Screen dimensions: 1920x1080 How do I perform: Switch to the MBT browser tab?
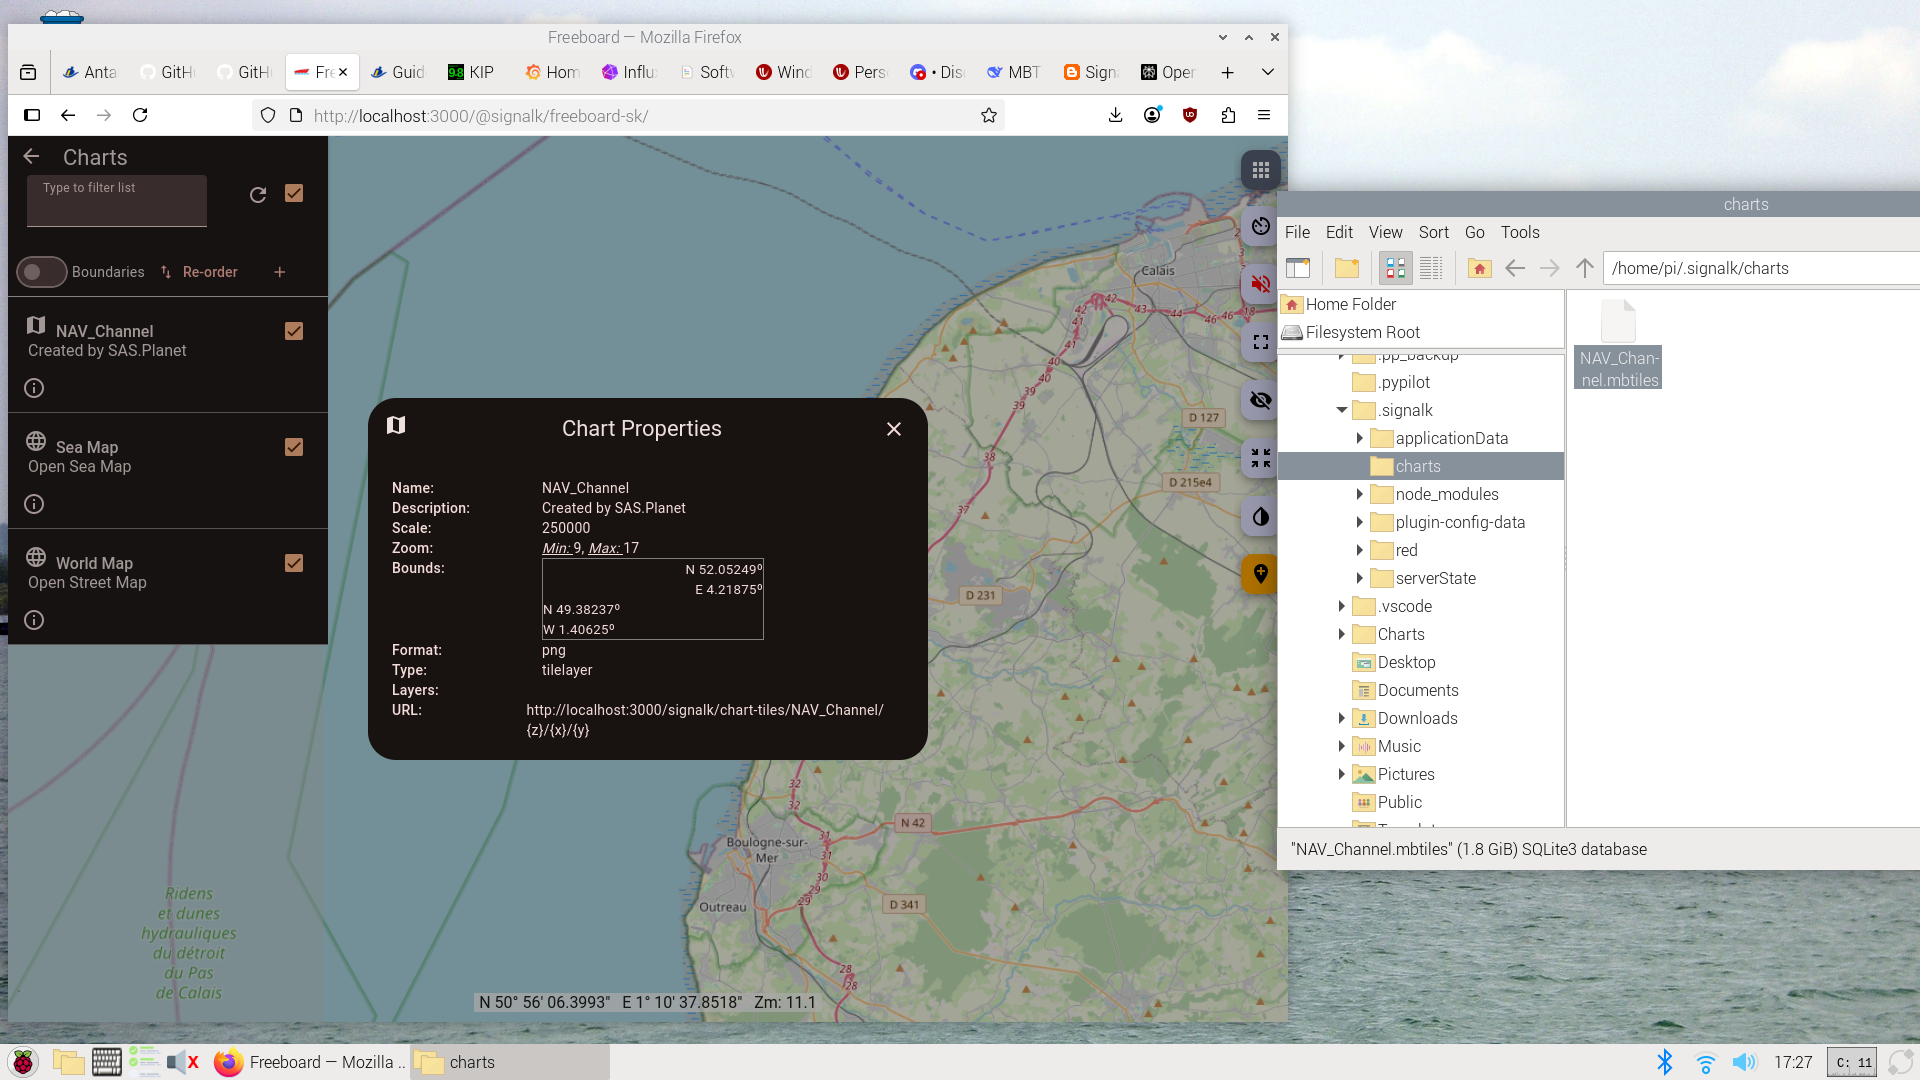1014,72
